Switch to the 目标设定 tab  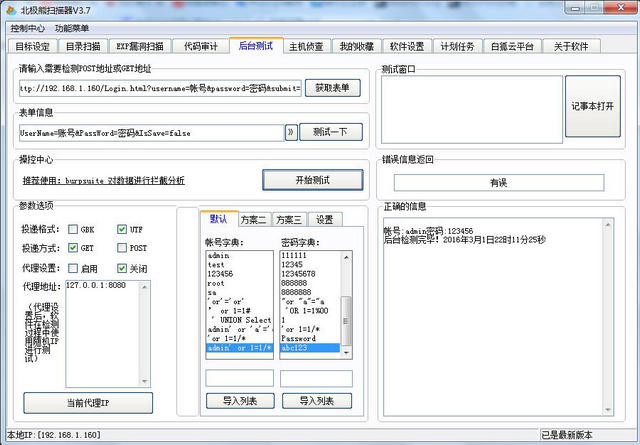[33, 47]
